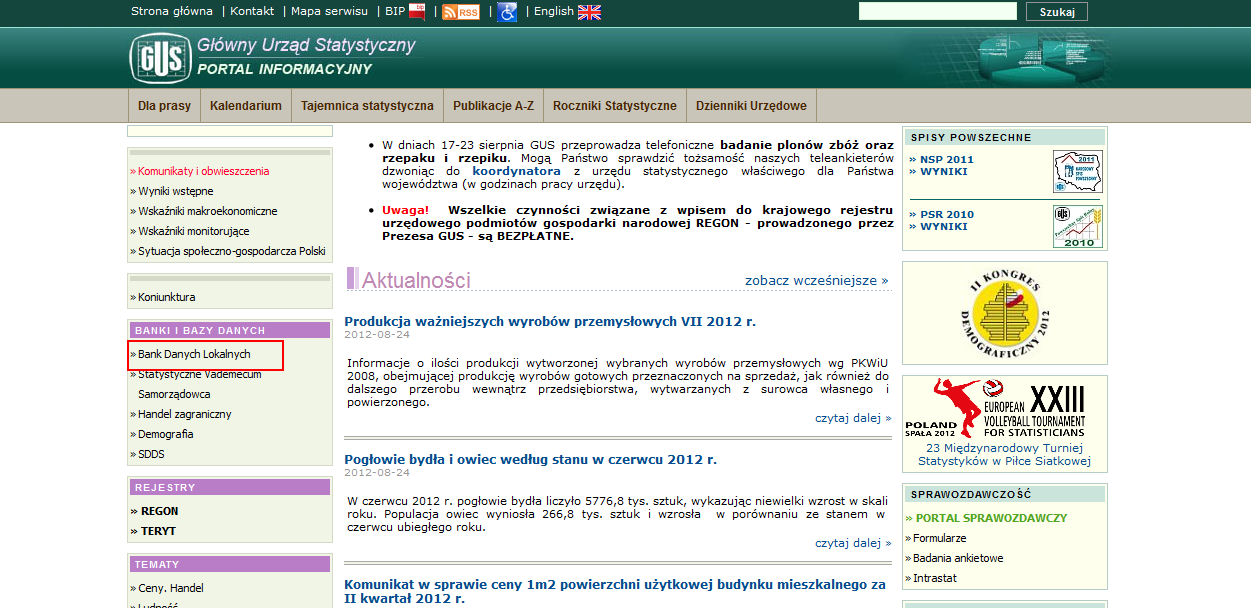Open the RSS feed icon
Screen dimensions: 1251x608
[x=461, y=12]
